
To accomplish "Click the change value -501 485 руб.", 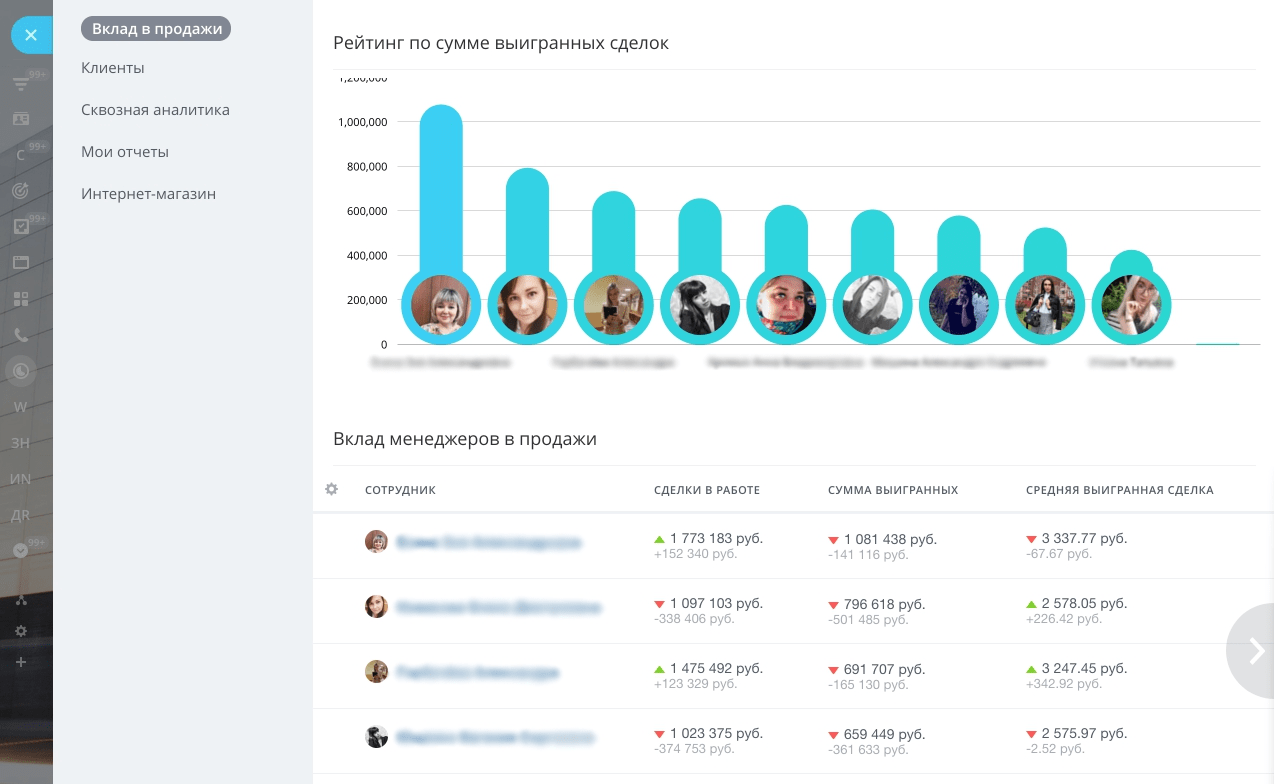I will coord(868,620).
